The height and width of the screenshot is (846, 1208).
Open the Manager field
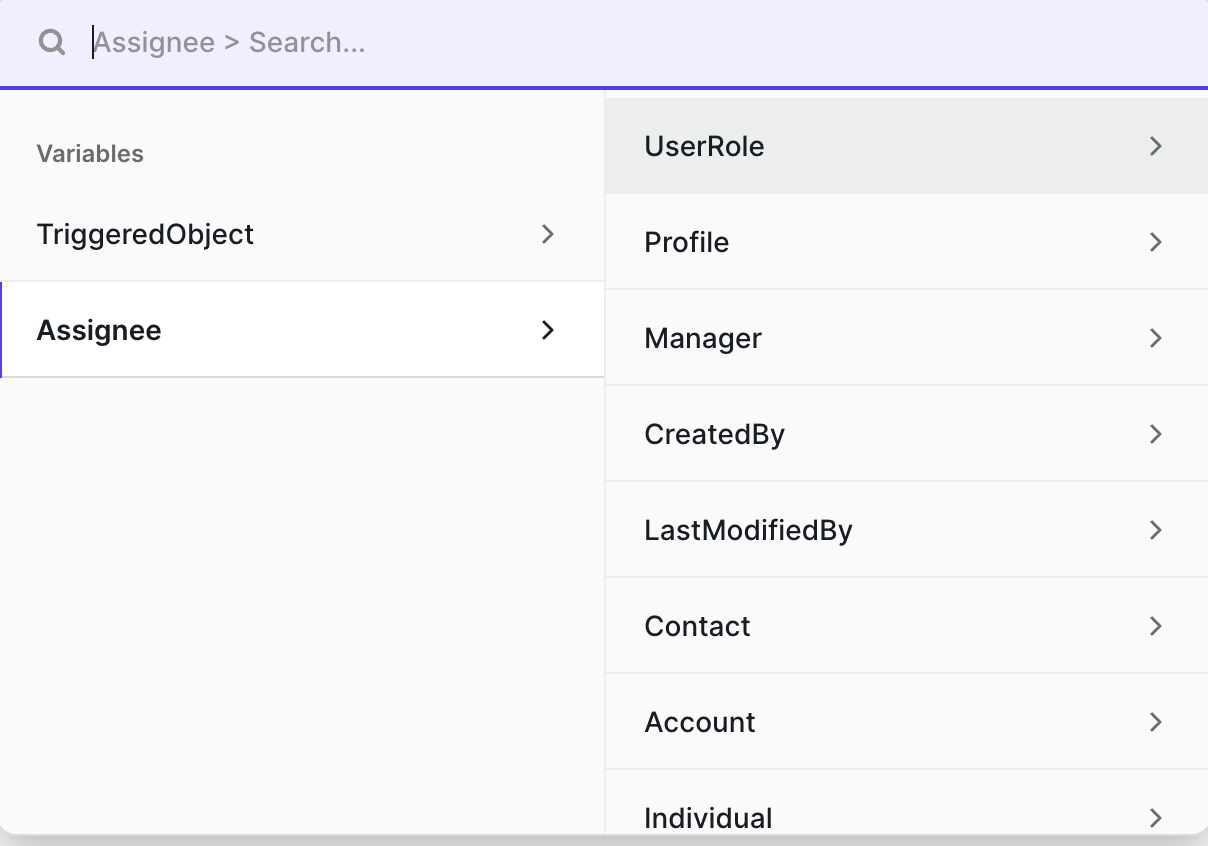tap(907, 338)
